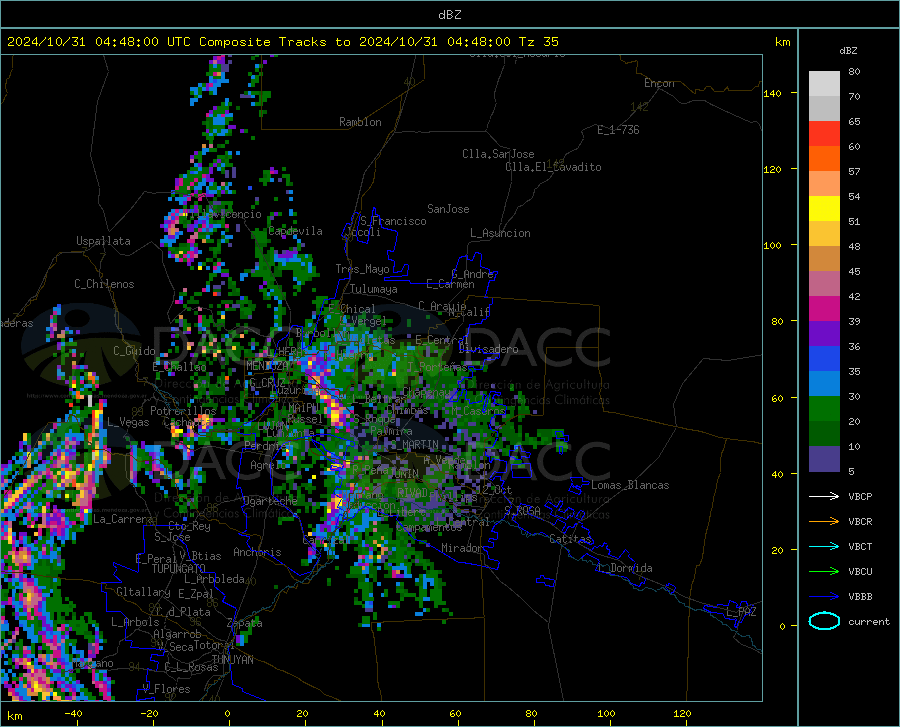
Task: Click the green VBCU arrow in legend
Action: 824,572
